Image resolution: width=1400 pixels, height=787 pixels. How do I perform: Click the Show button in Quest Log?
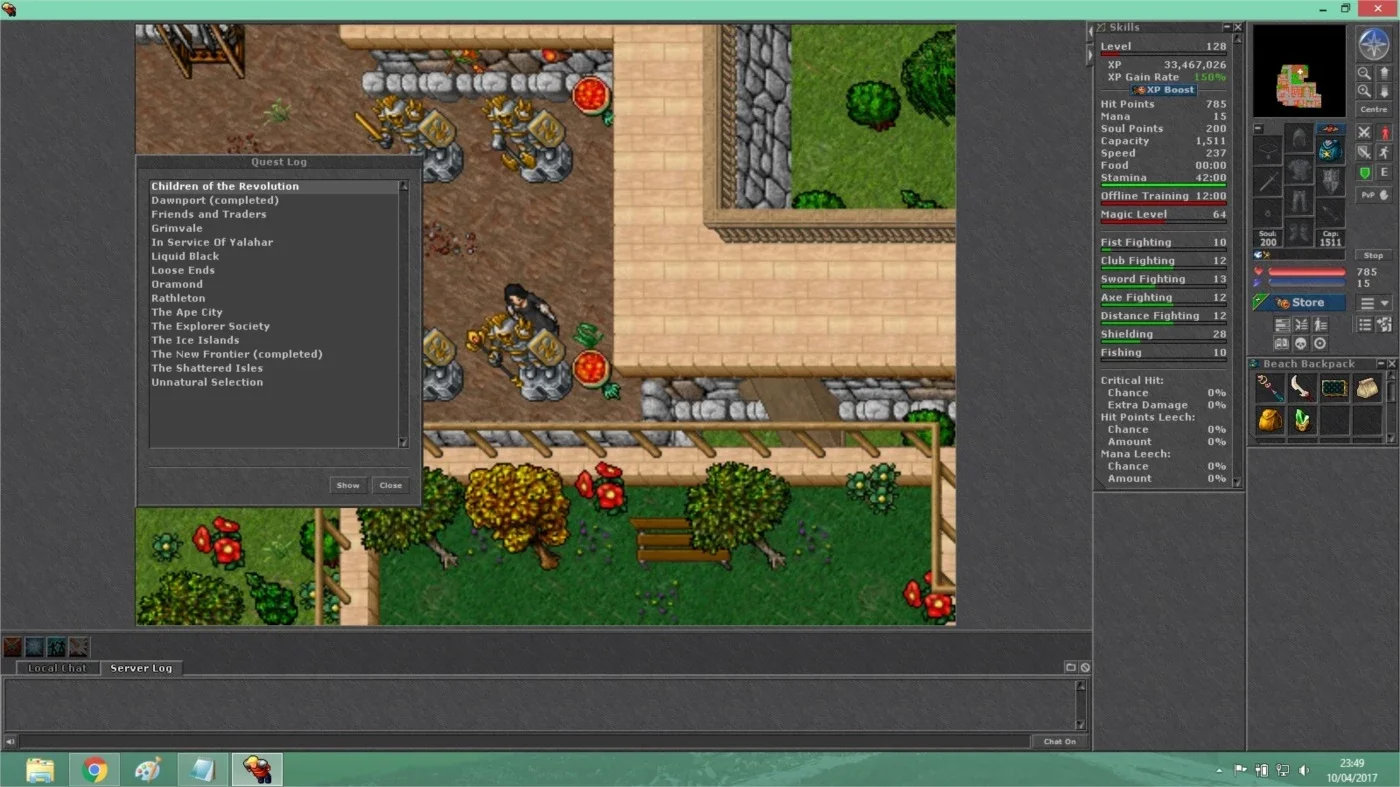(x=348, y=485)
